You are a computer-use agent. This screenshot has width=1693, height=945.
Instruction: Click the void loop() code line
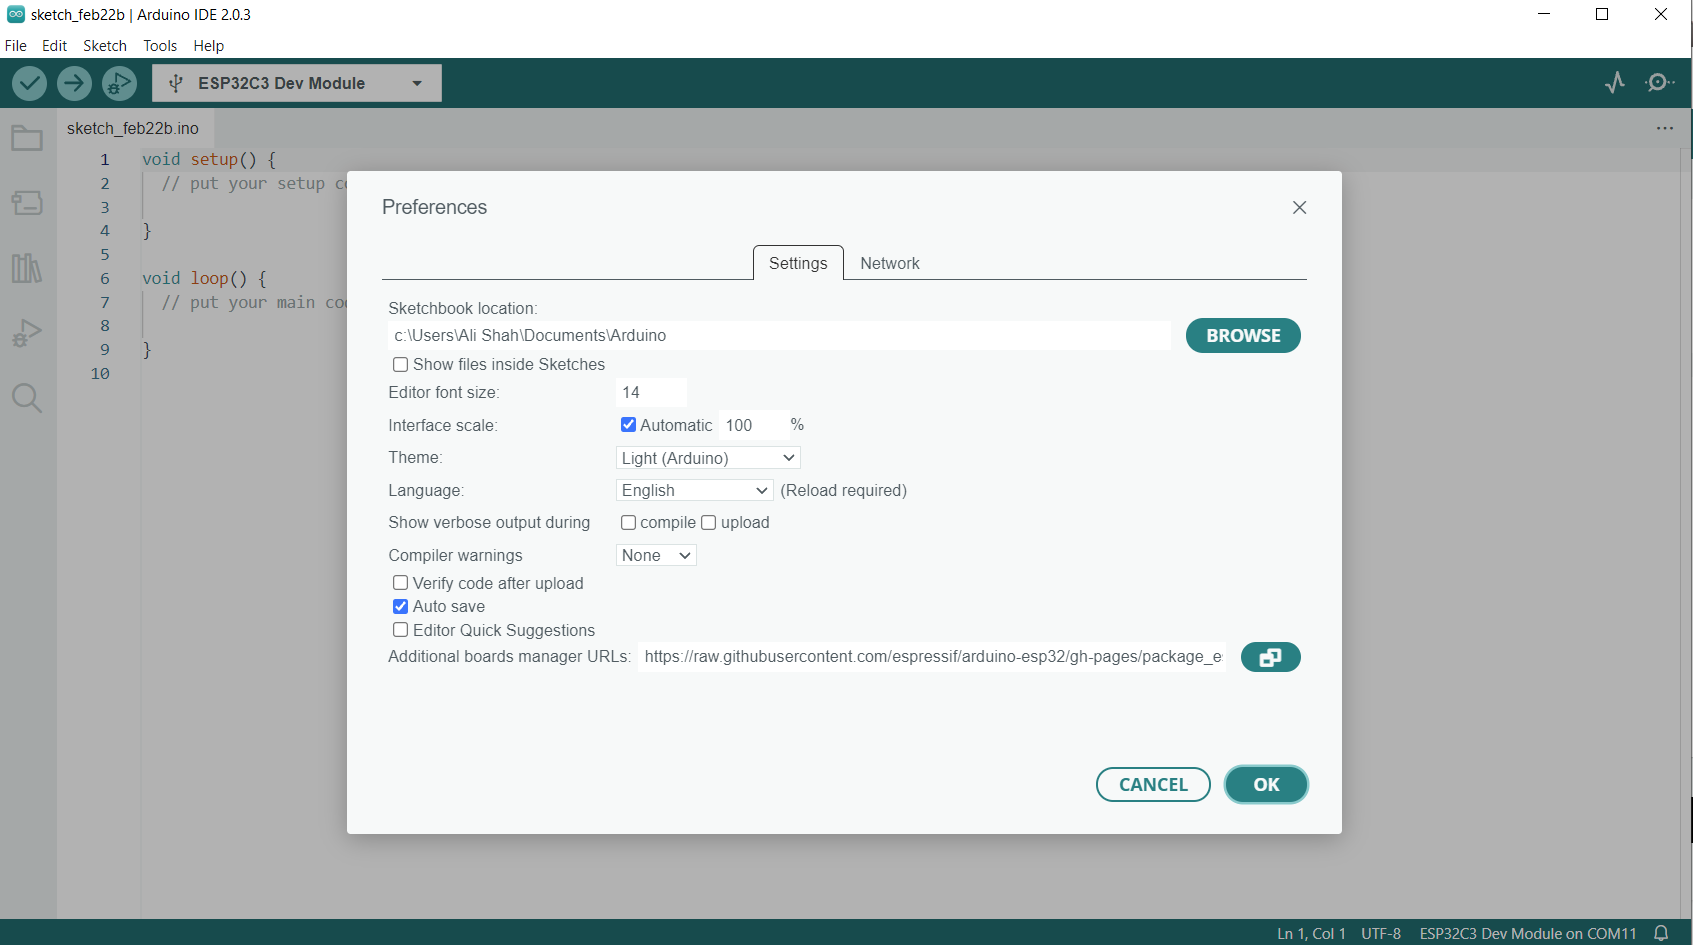tap(204, 278)
